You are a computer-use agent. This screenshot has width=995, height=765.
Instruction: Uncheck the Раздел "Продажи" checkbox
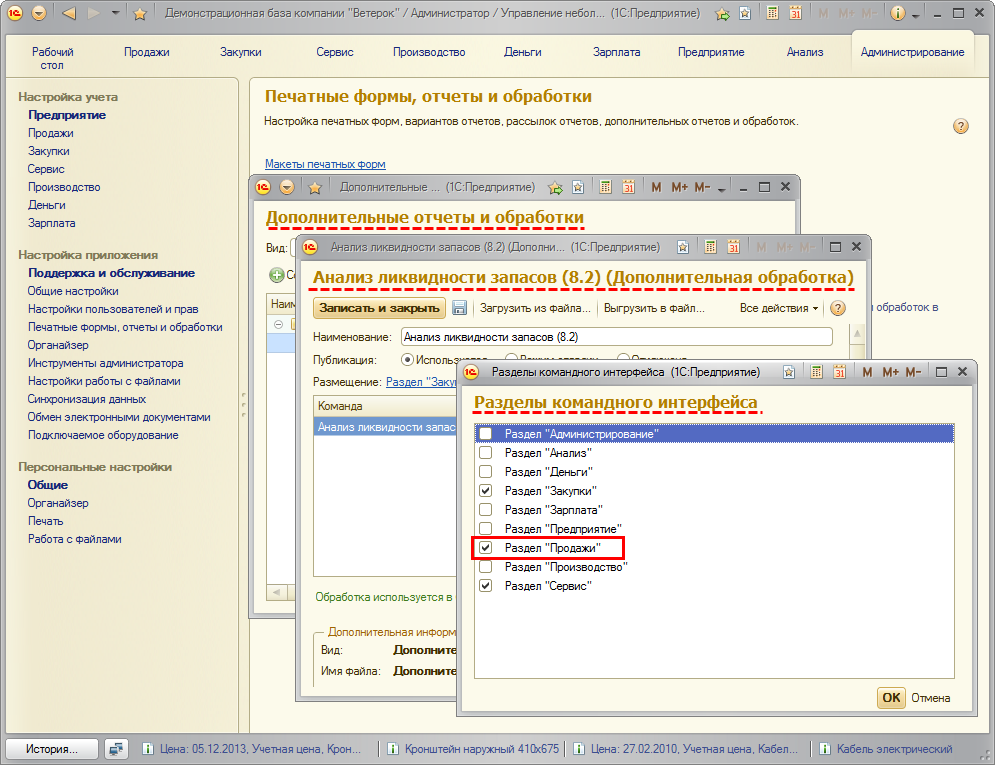coord(486,548)
